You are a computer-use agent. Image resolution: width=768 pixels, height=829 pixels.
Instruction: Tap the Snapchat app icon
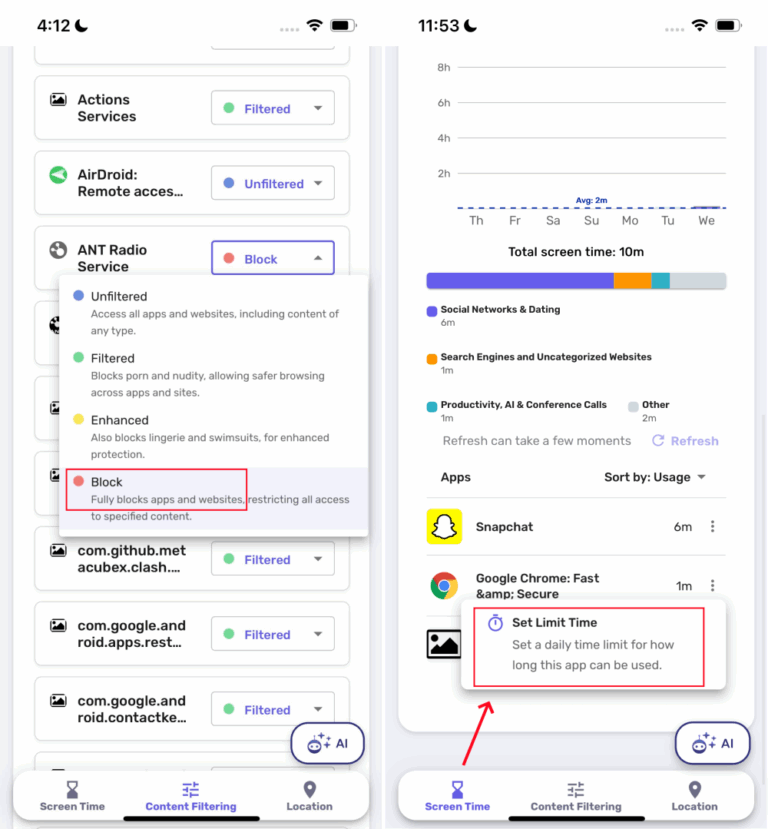point(444,527)
